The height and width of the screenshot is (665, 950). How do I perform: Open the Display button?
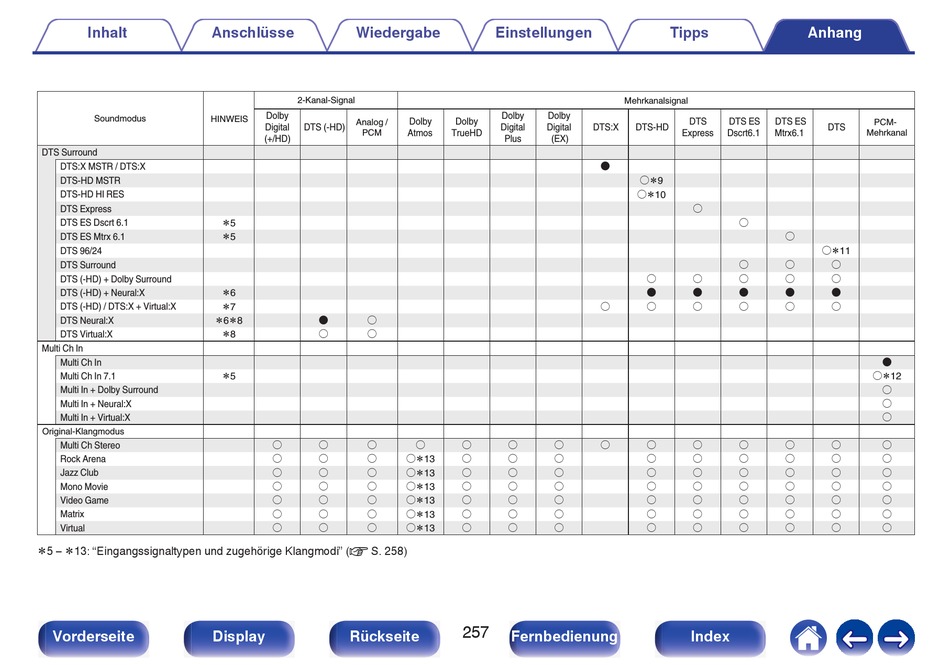click(239, 637)
